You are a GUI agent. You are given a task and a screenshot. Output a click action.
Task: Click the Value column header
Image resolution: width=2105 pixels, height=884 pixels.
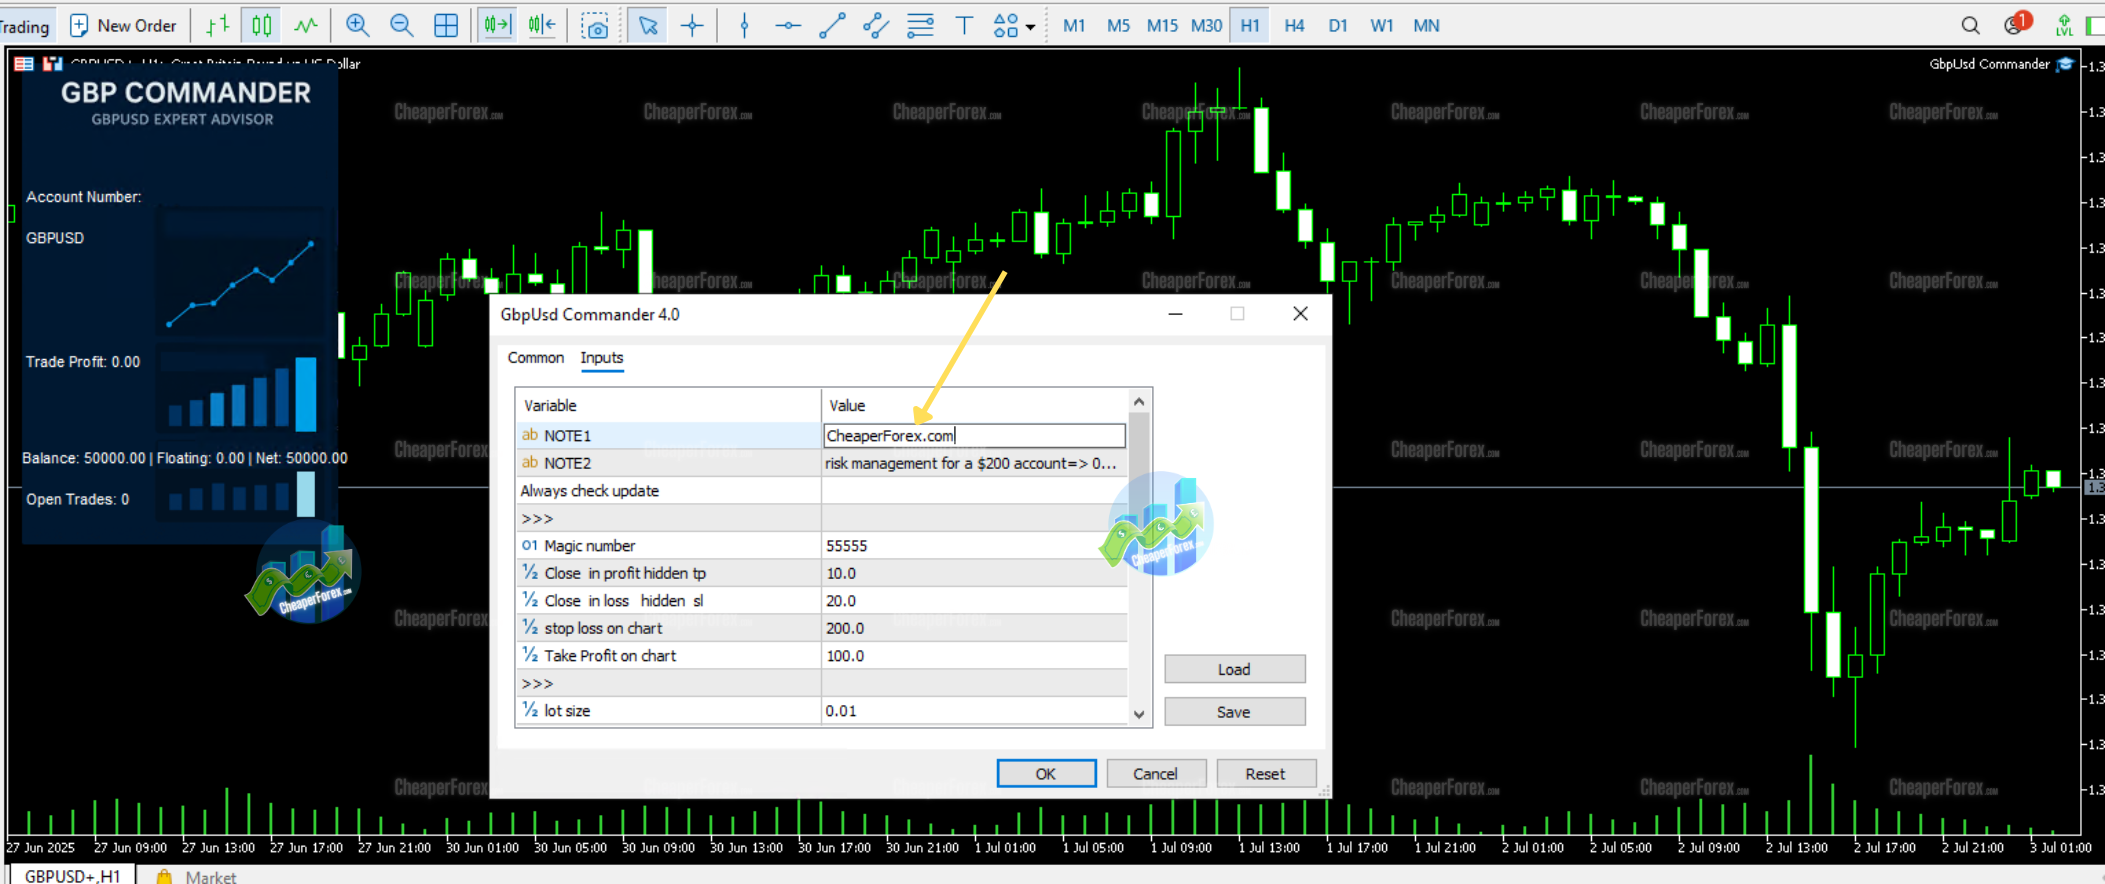pos(974,405)
